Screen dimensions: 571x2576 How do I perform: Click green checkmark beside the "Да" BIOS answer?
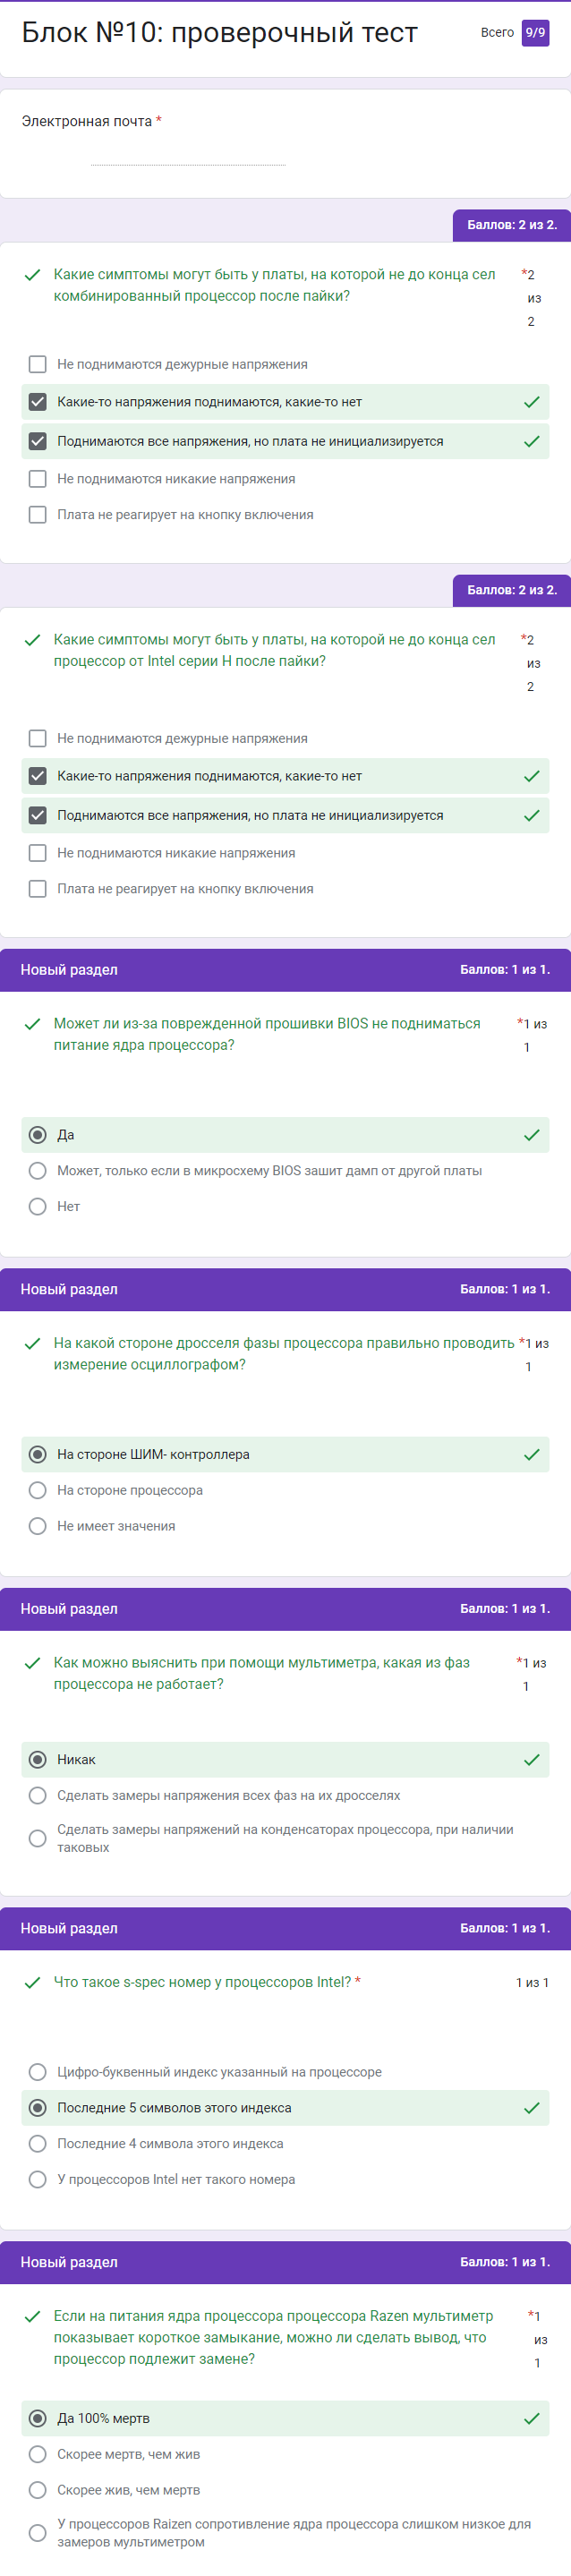tap(531, 1135)
